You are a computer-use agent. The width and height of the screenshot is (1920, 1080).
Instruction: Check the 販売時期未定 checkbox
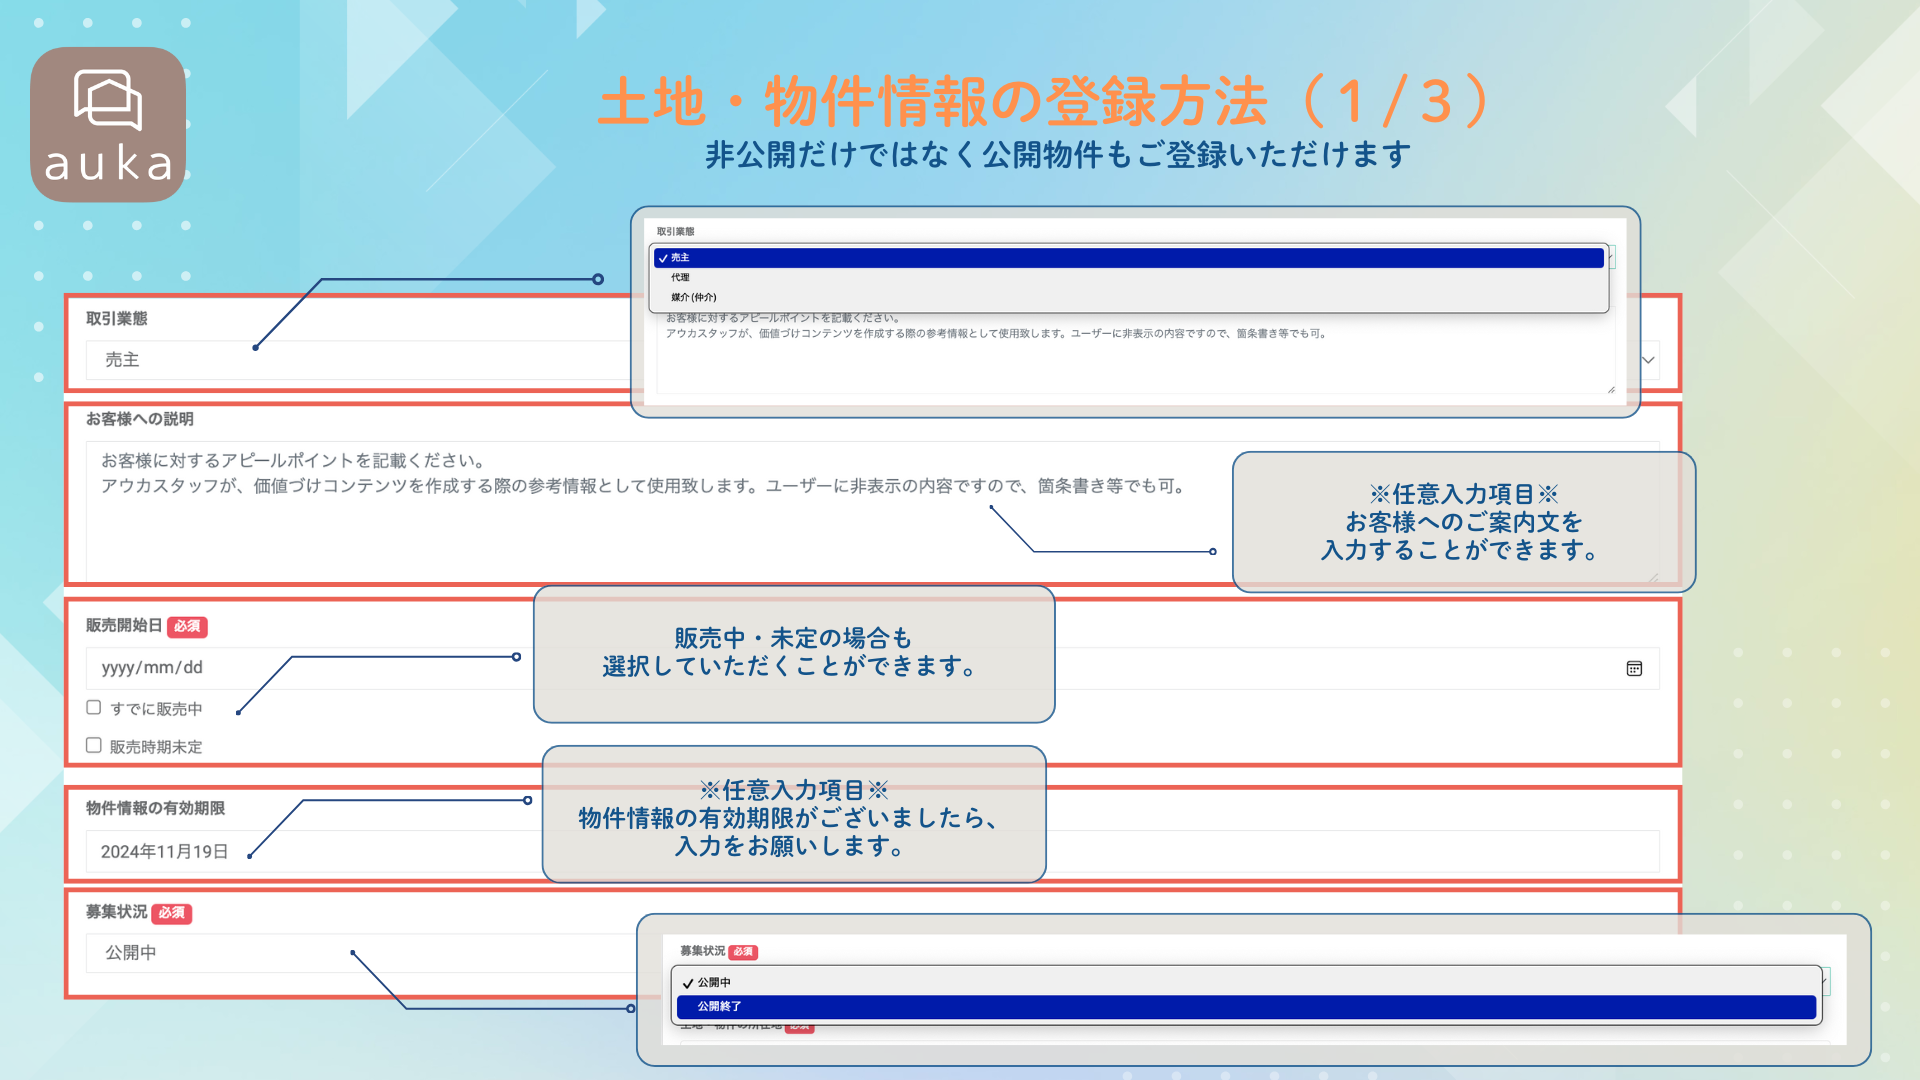point(94,745)
